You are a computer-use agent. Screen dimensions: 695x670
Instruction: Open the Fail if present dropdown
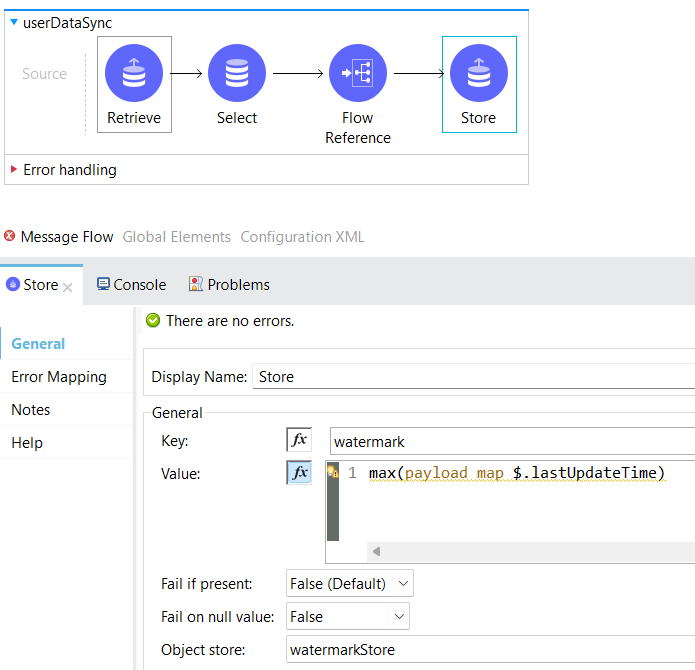350,584
